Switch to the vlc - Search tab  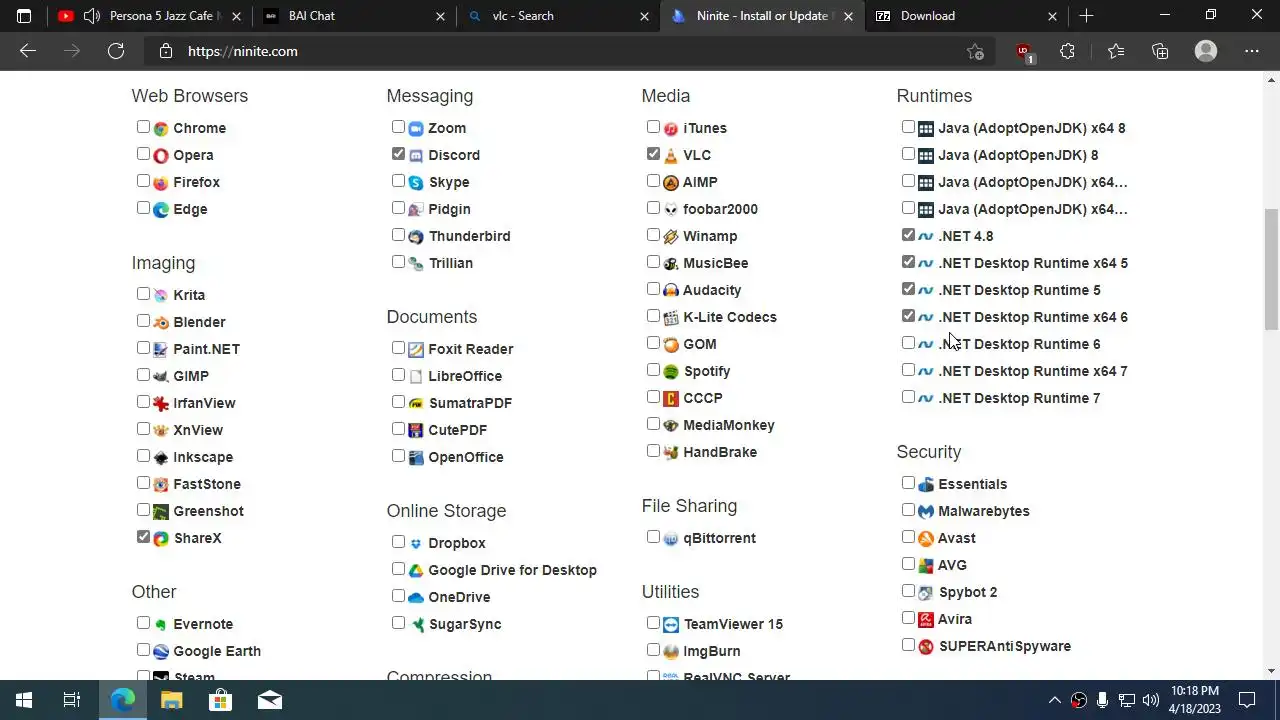(x=558, y=16)
